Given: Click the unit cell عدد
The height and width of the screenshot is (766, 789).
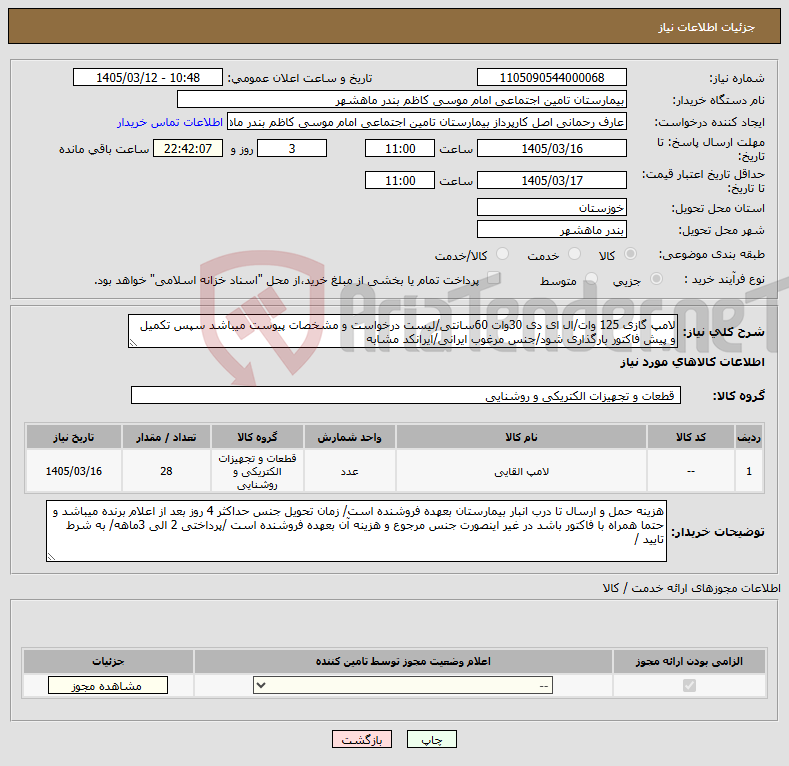Looking at the screenshot, I should pyautogui.click(x=349, y=471).
